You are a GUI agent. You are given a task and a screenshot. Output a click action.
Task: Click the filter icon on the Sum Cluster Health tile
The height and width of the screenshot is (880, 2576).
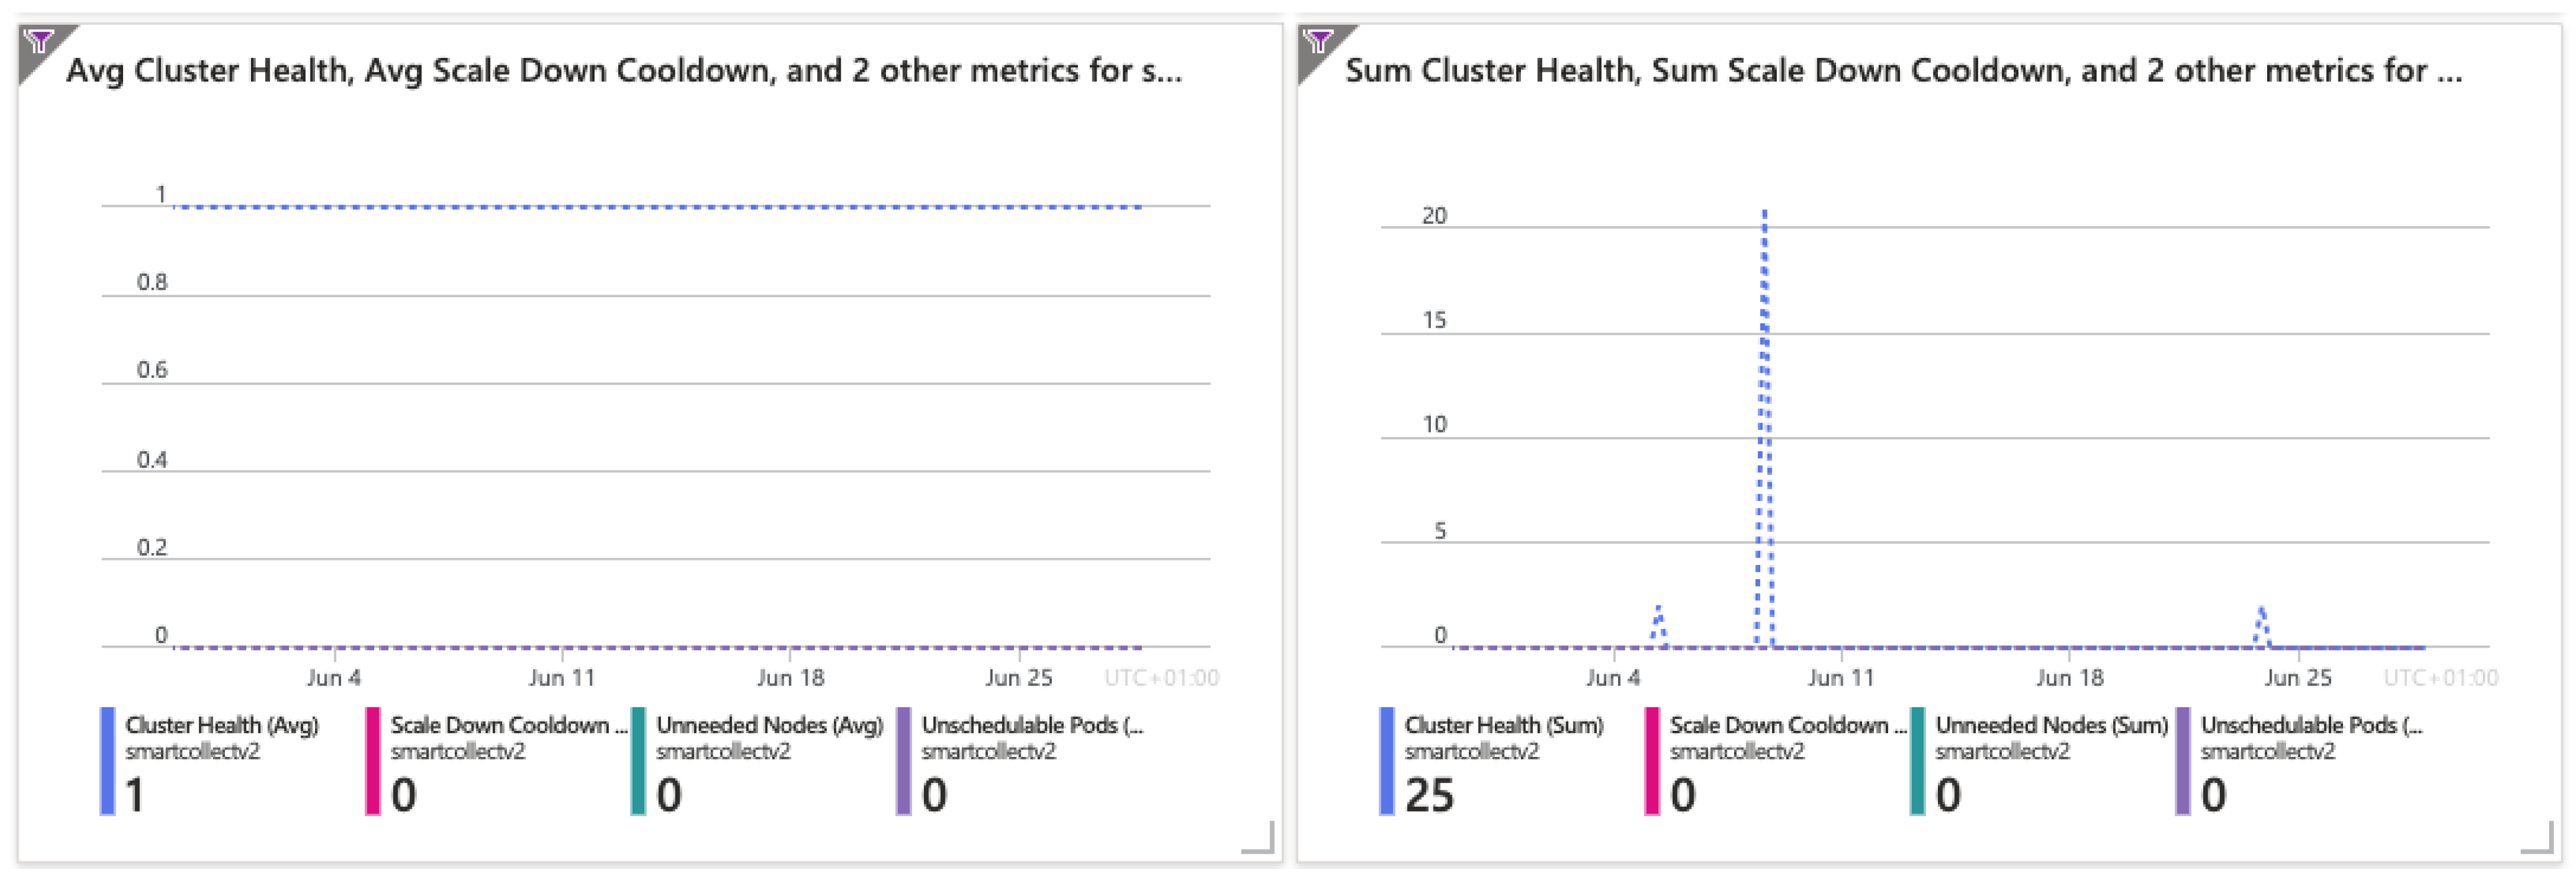[1318, 42]
